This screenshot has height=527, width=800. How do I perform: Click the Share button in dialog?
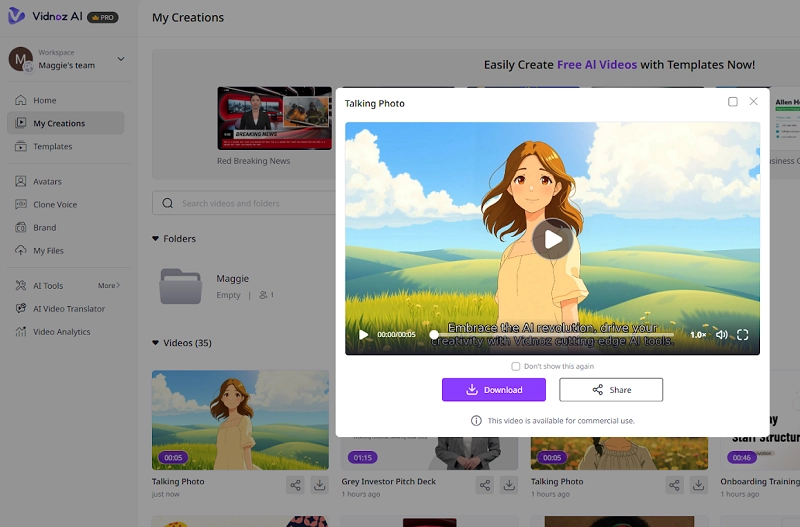coord(611,390)
